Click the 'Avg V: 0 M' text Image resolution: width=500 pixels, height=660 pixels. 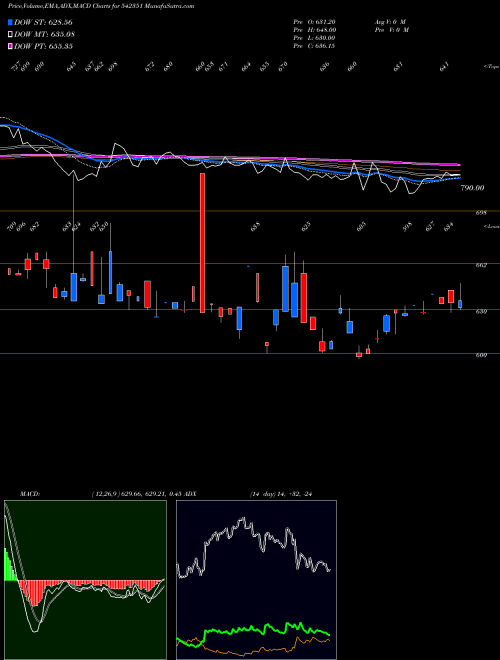[x=391, y=22]
